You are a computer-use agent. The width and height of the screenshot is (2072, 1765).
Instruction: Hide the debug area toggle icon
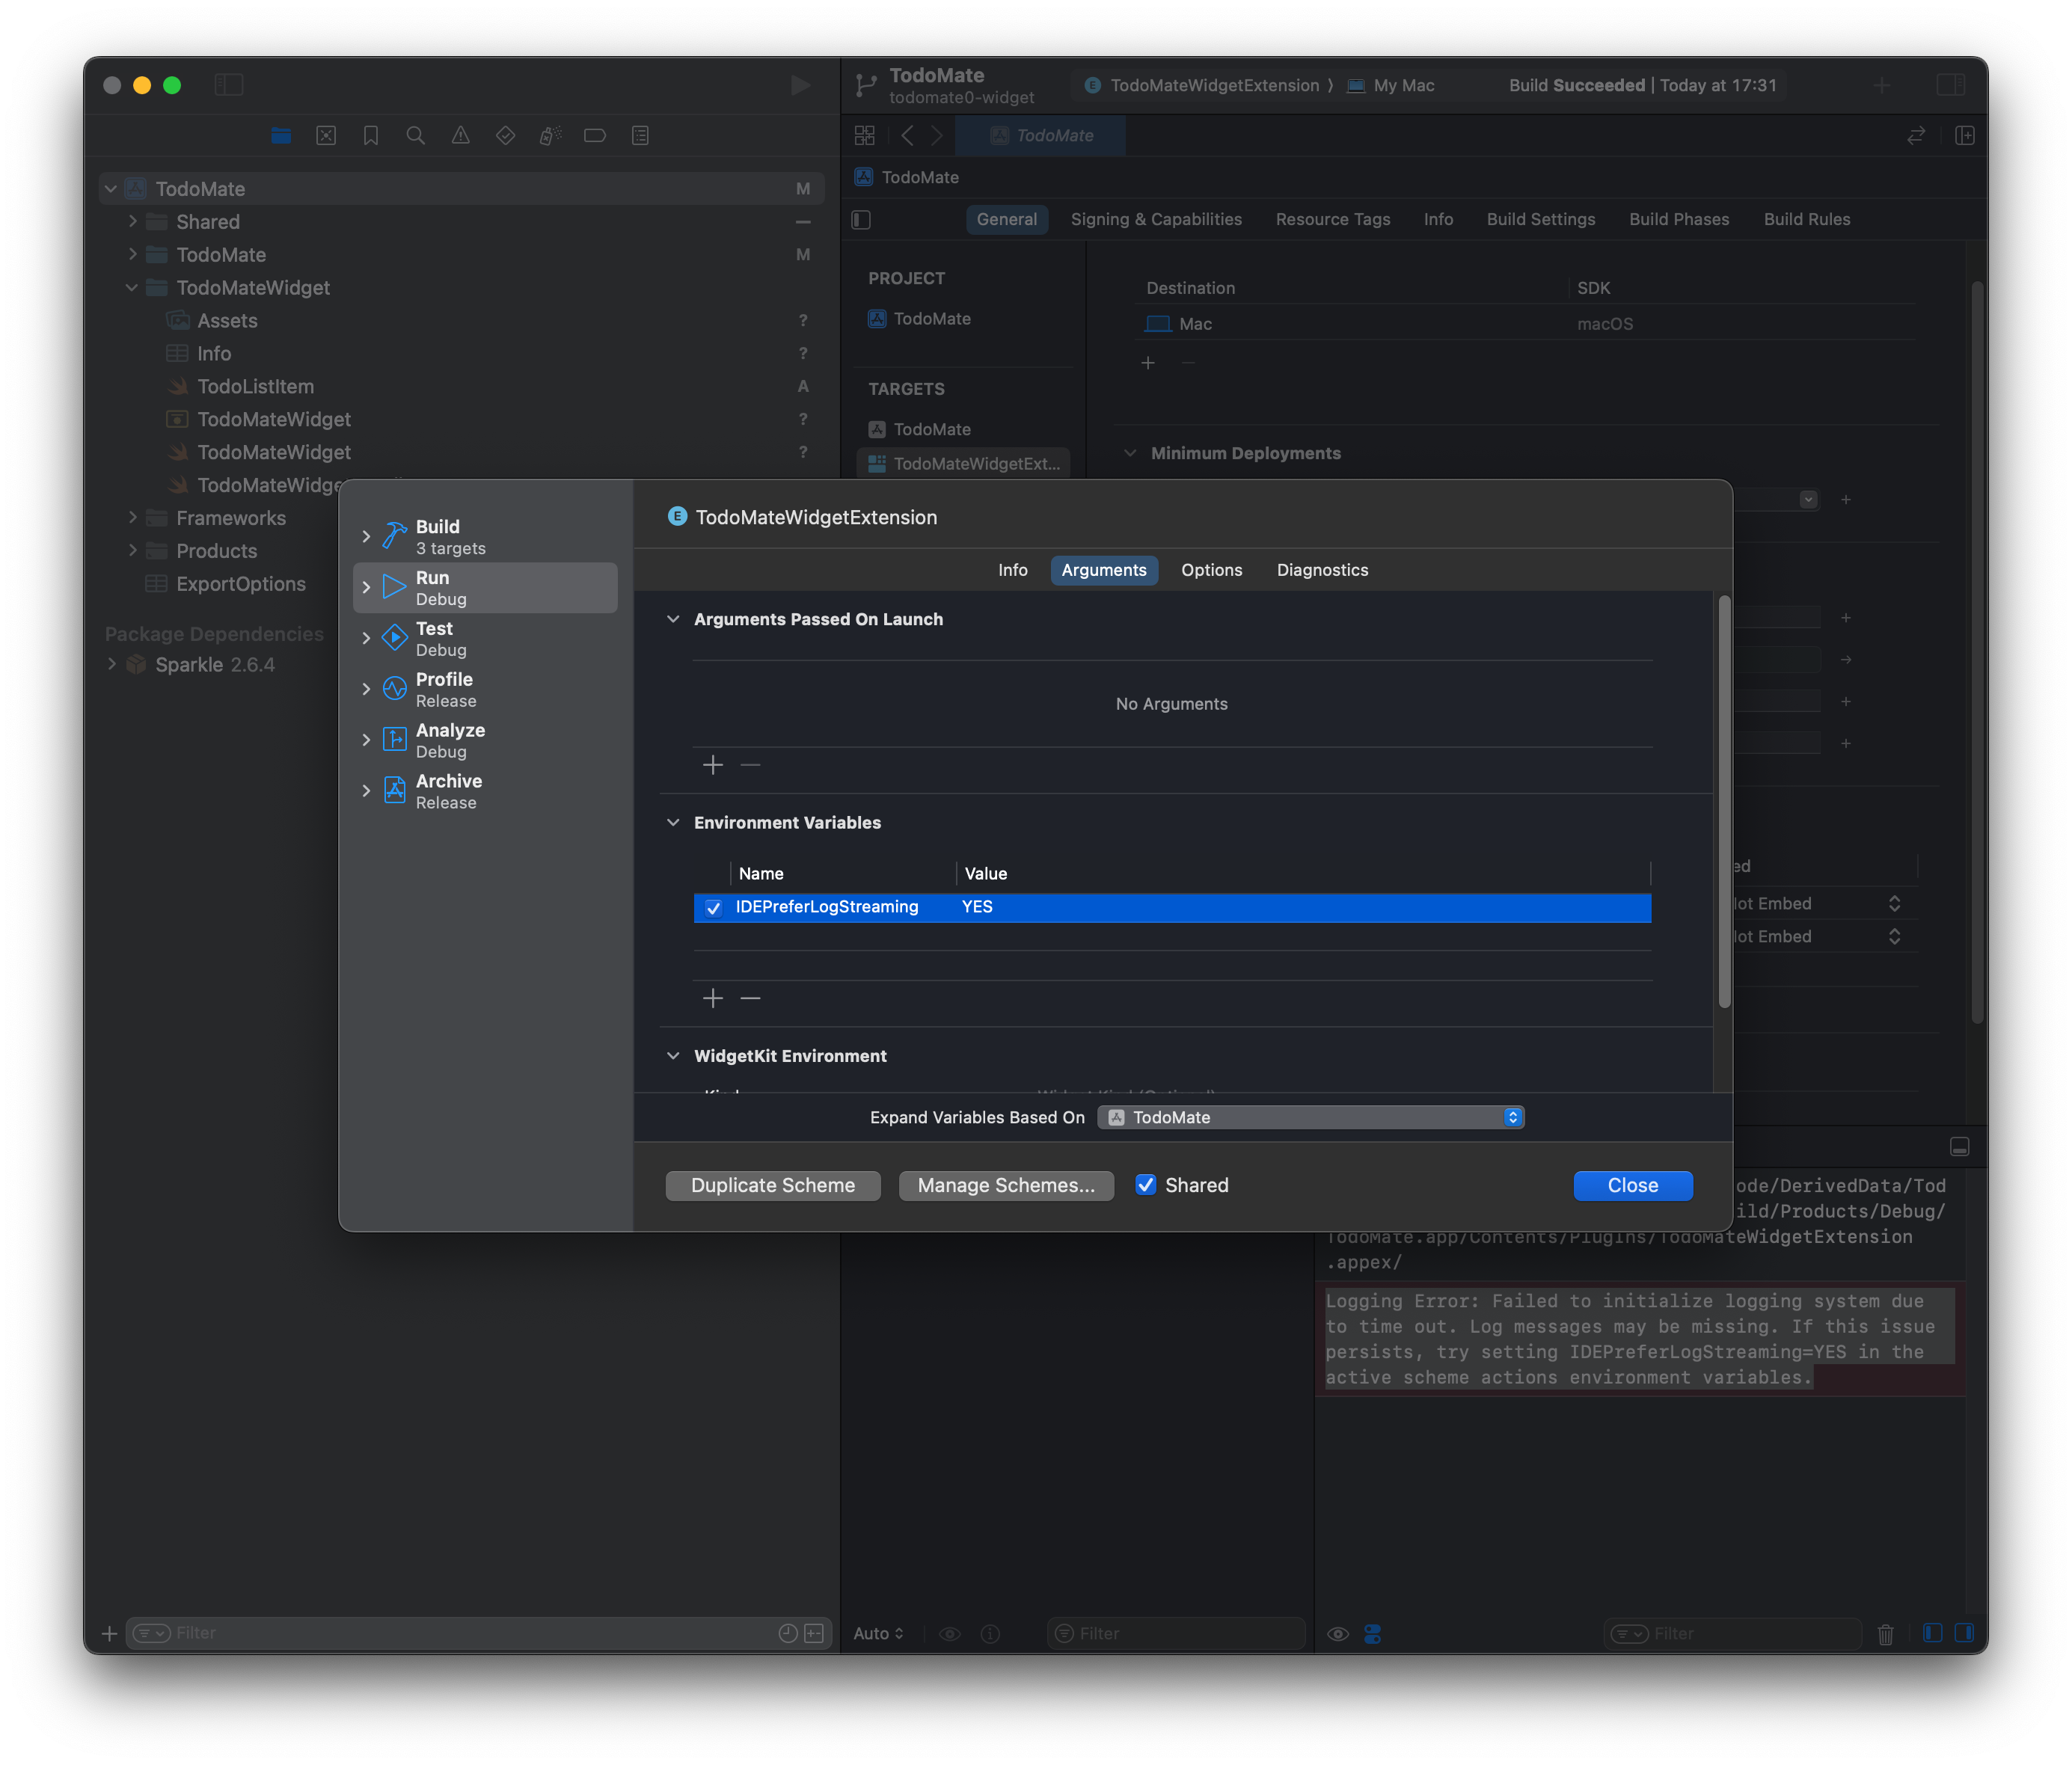pos(1960,1146)
